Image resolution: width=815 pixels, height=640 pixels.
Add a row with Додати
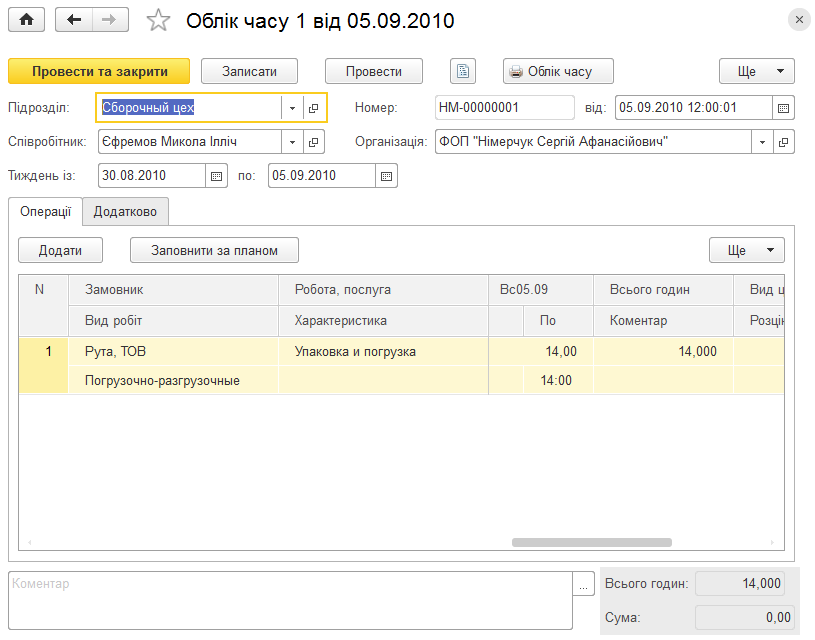pos(60,250)
